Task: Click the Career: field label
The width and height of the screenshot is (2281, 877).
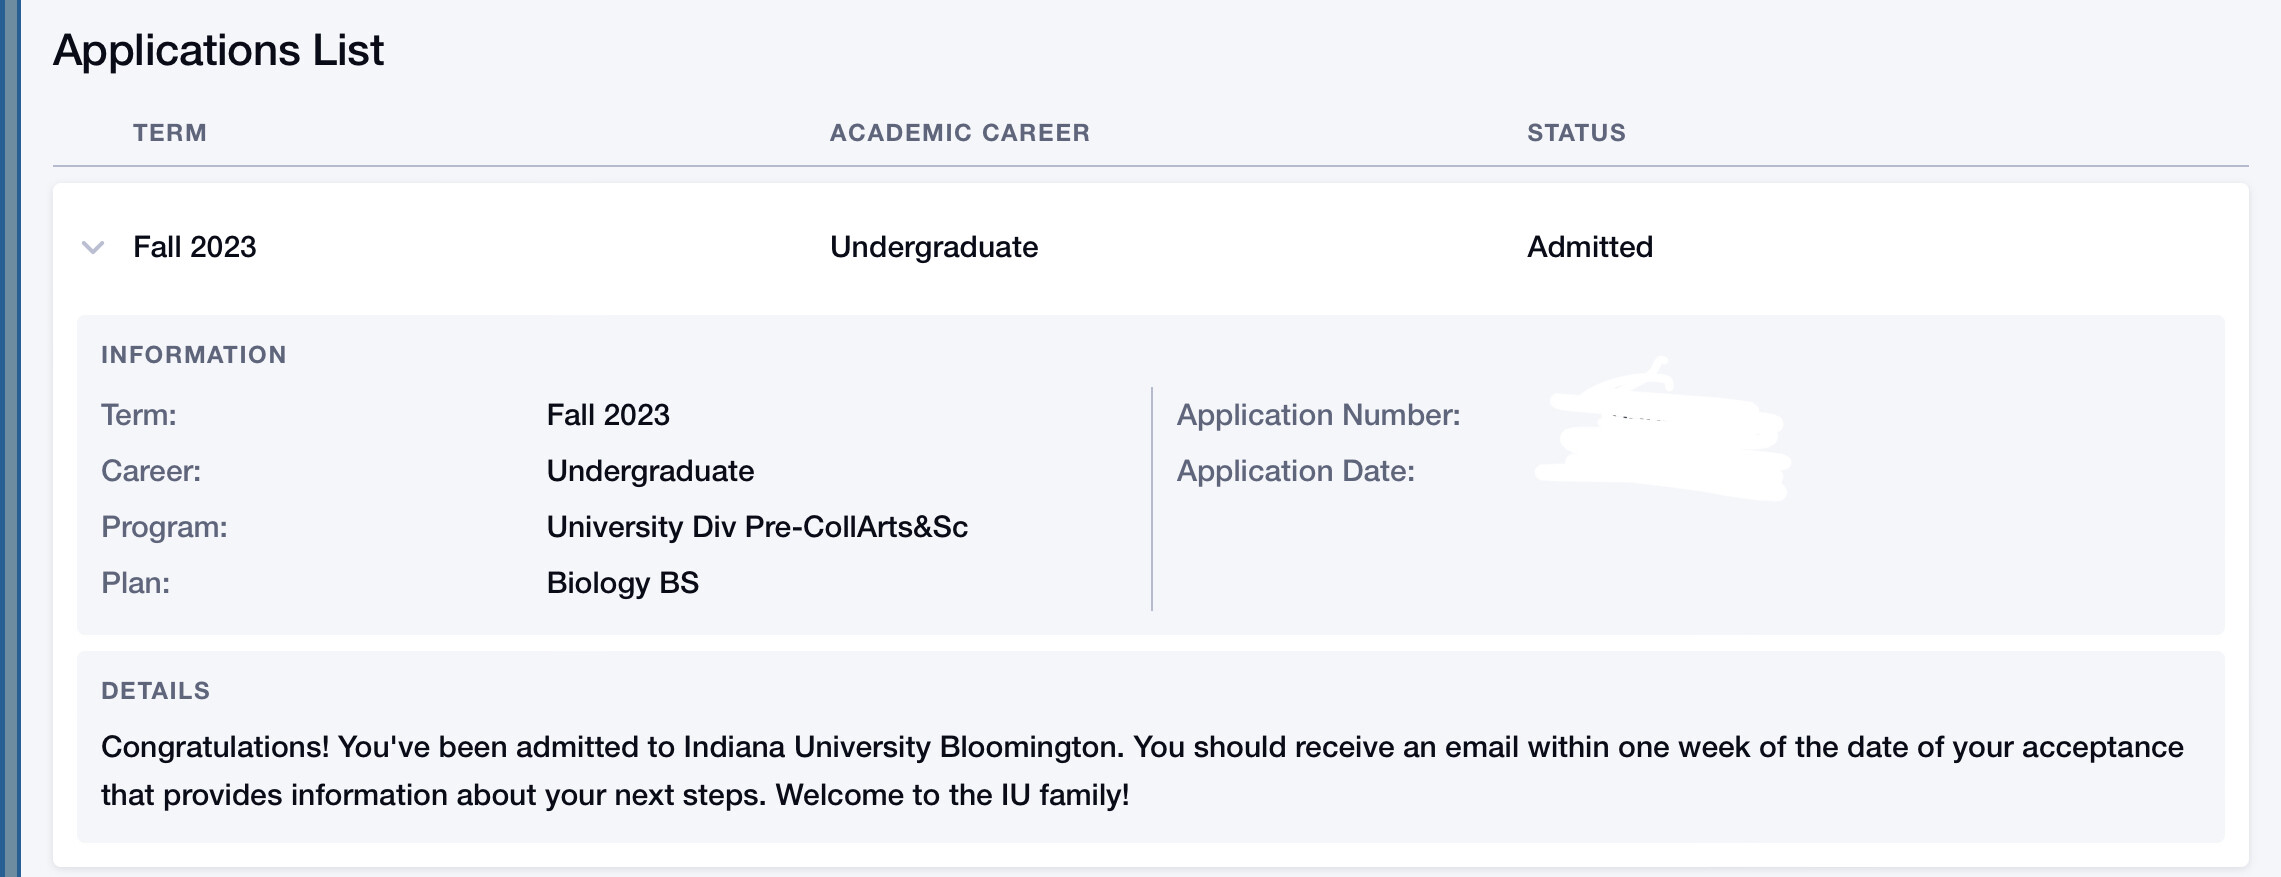Action: (151, 471)
